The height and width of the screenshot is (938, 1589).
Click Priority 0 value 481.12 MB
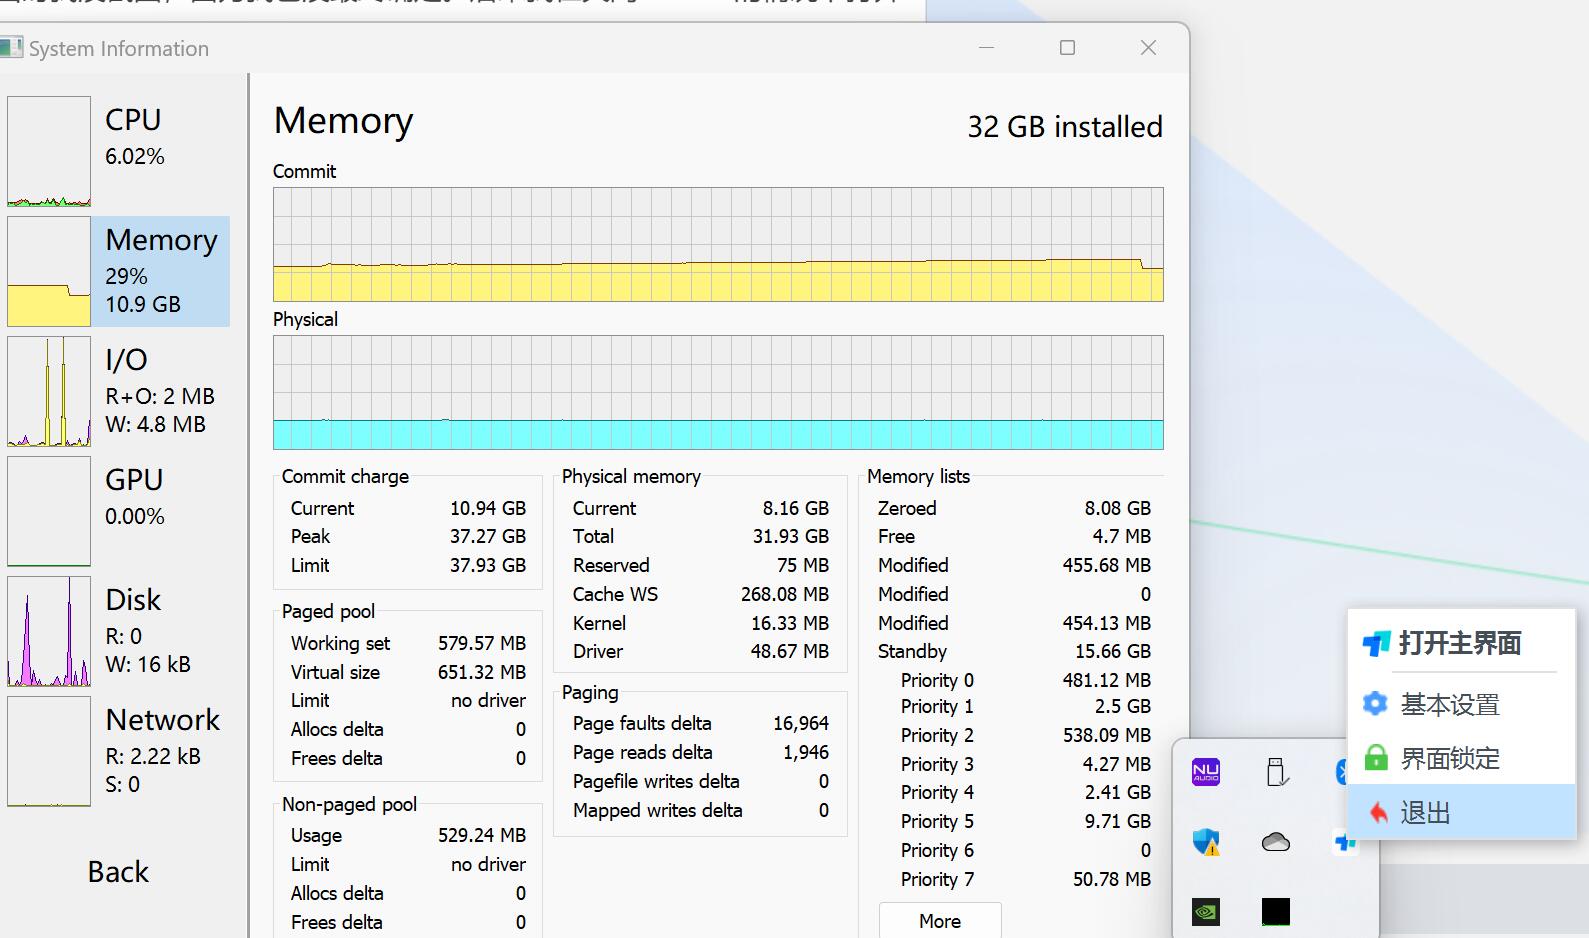[1106, 681]
